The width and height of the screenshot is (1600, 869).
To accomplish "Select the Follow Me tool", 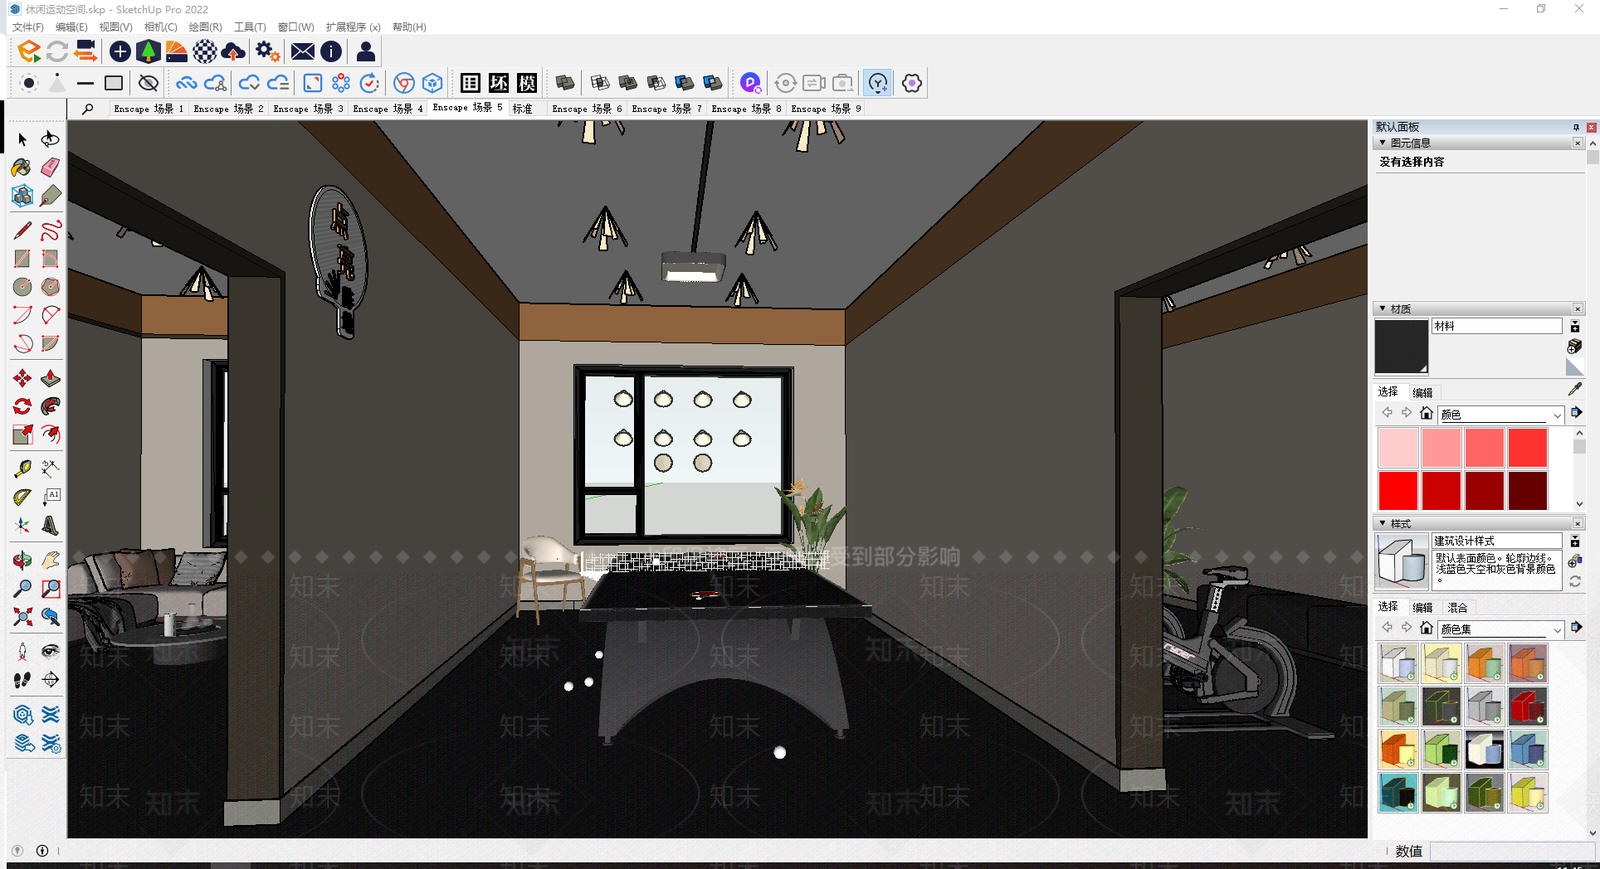I will [x=50, y=406].
